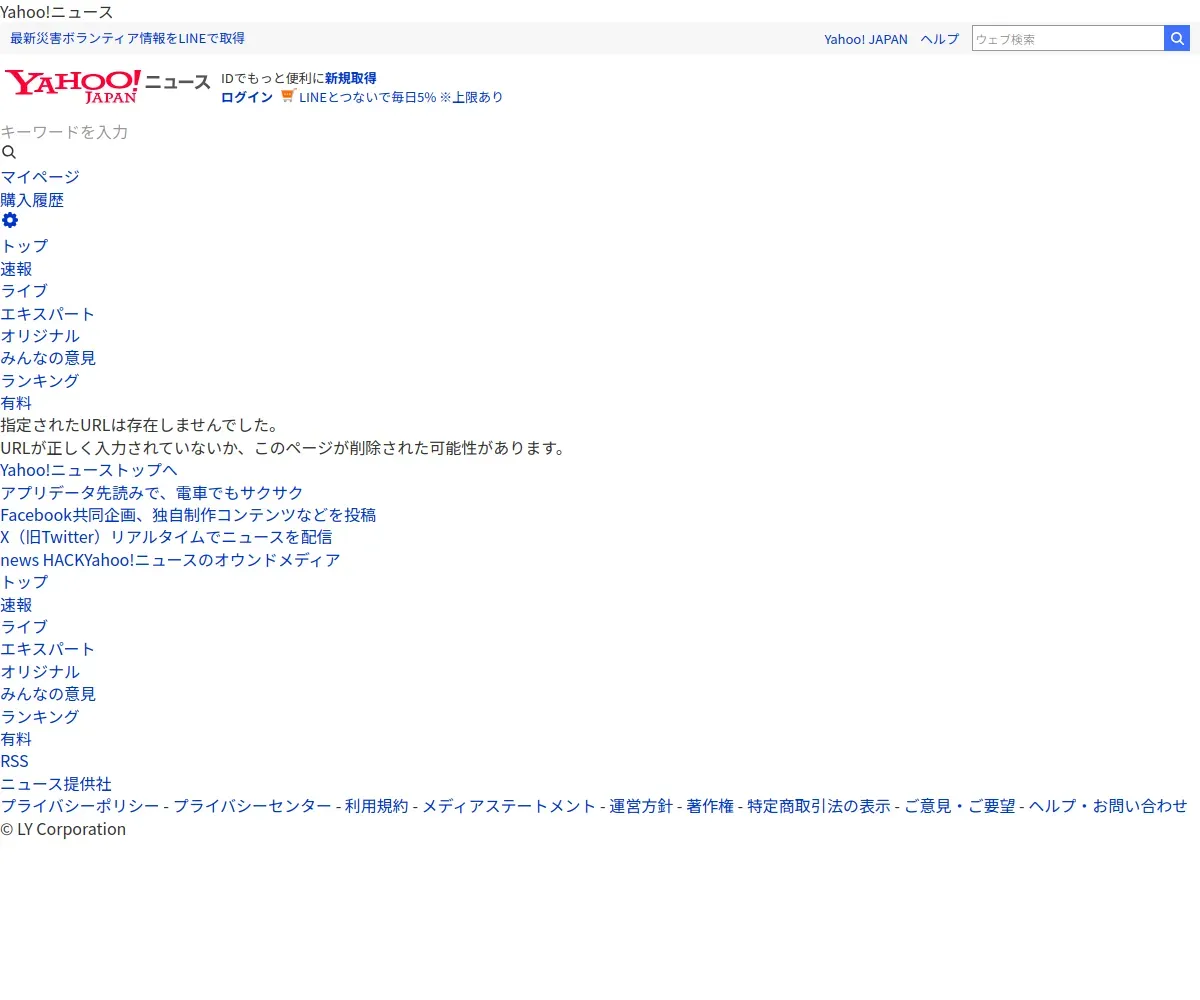Open プライバシーポリシー in the footer

(80, 806)
